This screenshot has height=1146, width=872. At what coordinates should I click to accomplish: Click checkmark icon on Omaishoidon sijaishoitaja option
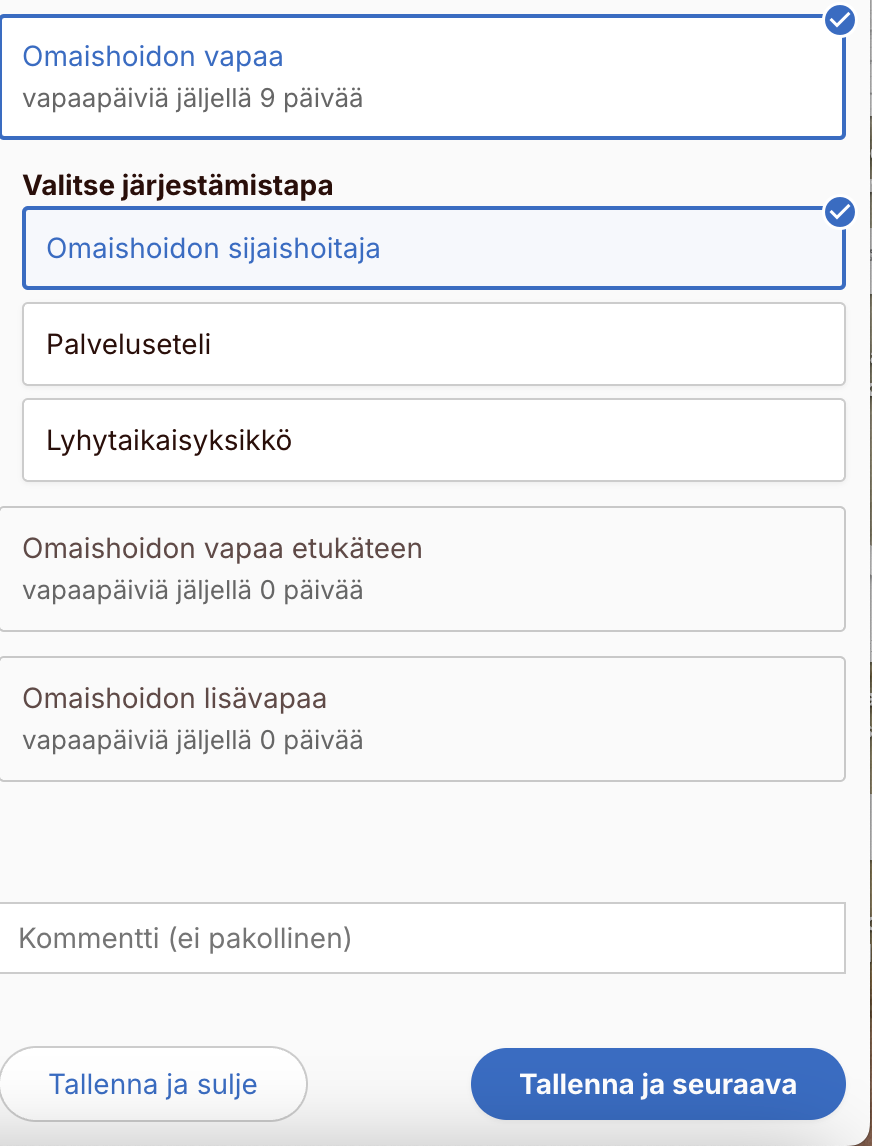point(840,212)
